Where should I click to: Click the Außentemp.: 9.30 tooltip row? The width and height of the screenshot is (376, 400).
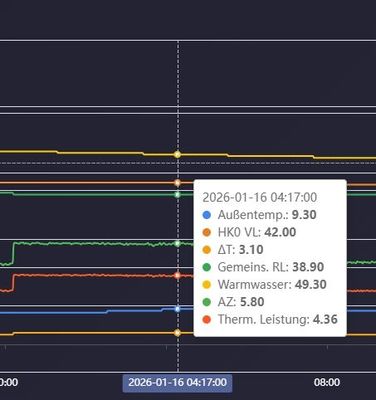pyautogui.click(x=259, y=215)
